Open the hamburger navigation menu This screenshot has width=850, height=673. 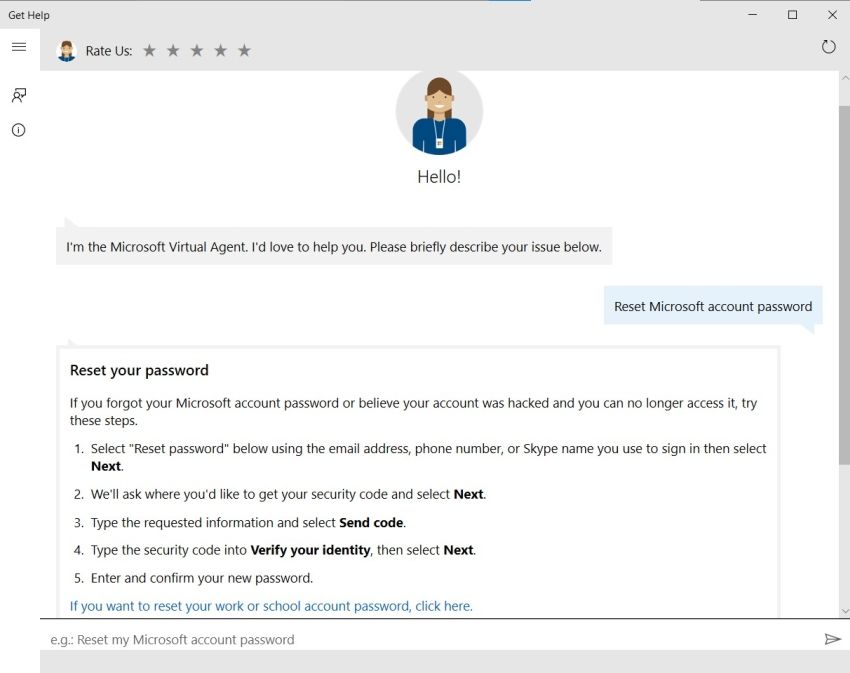tap(19, 47)
